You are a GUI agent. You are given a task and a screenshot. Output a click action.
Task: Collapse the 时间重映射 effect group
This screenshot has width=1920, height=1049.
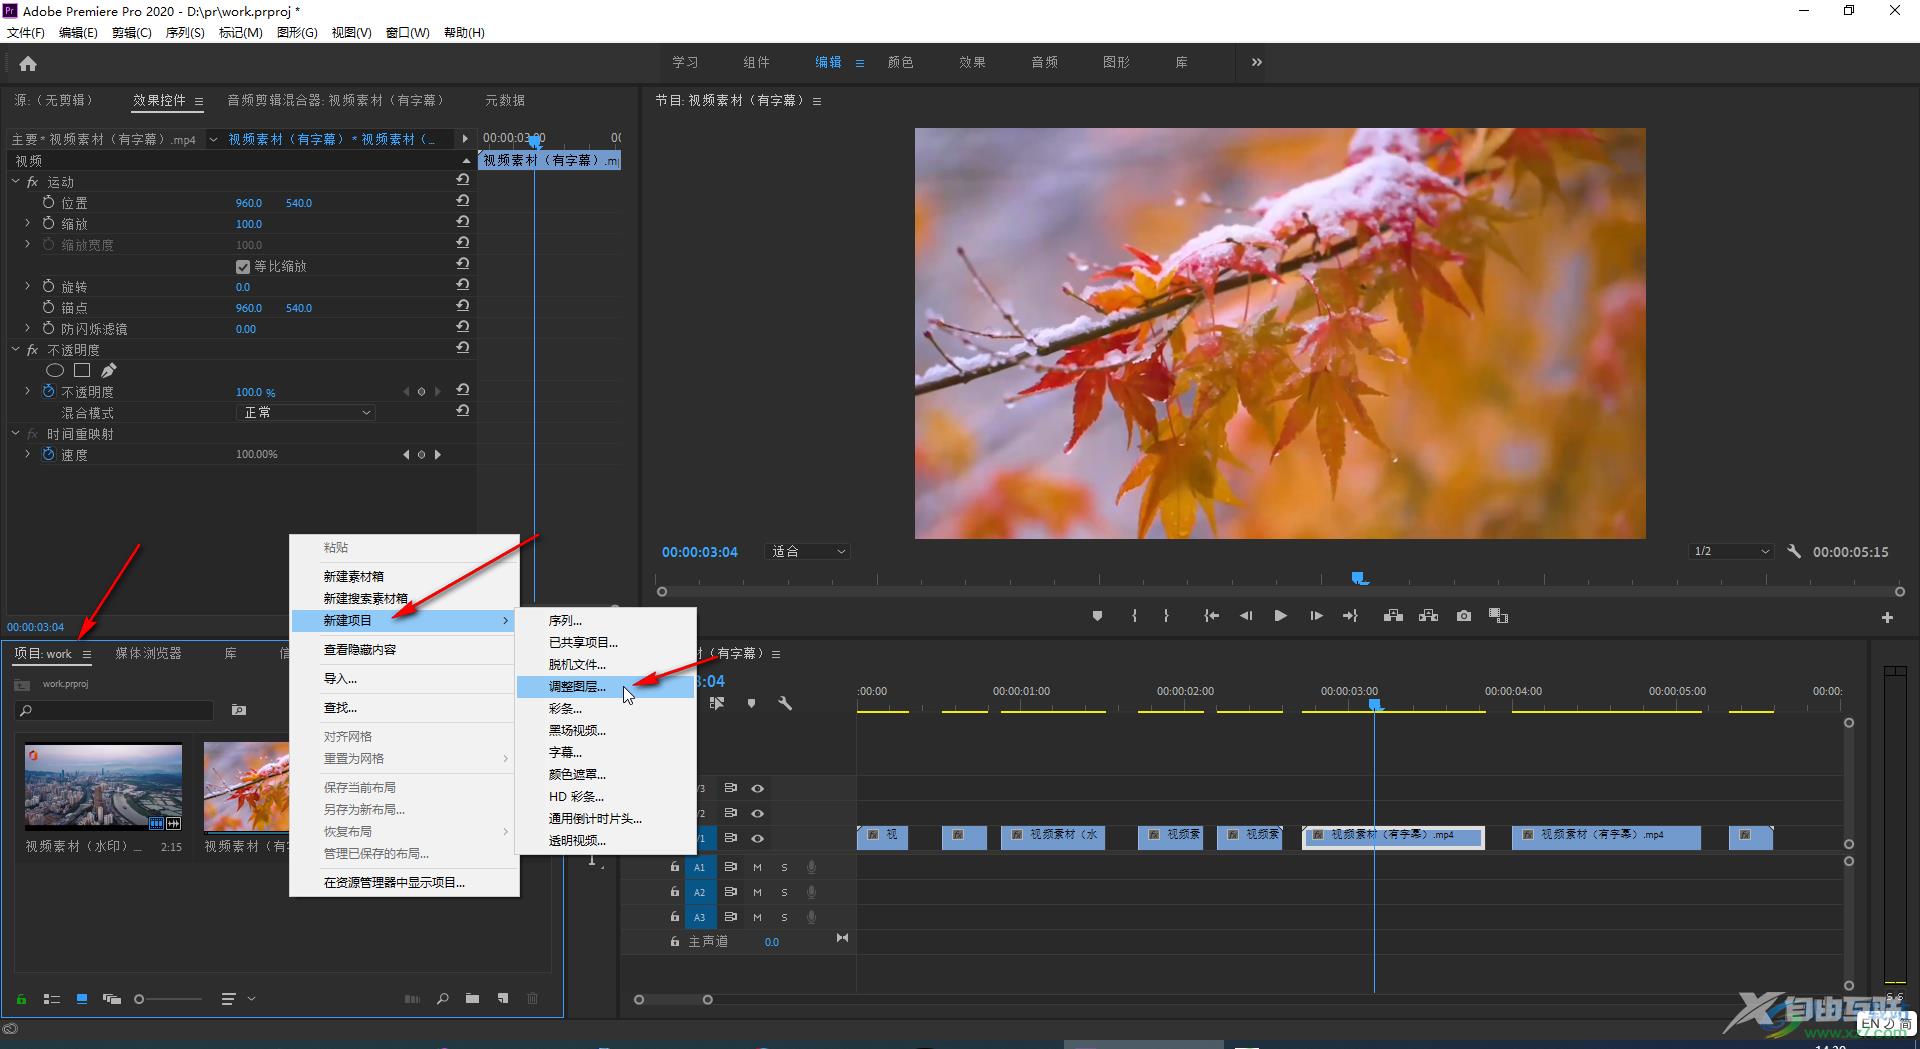tap(16, 433)
